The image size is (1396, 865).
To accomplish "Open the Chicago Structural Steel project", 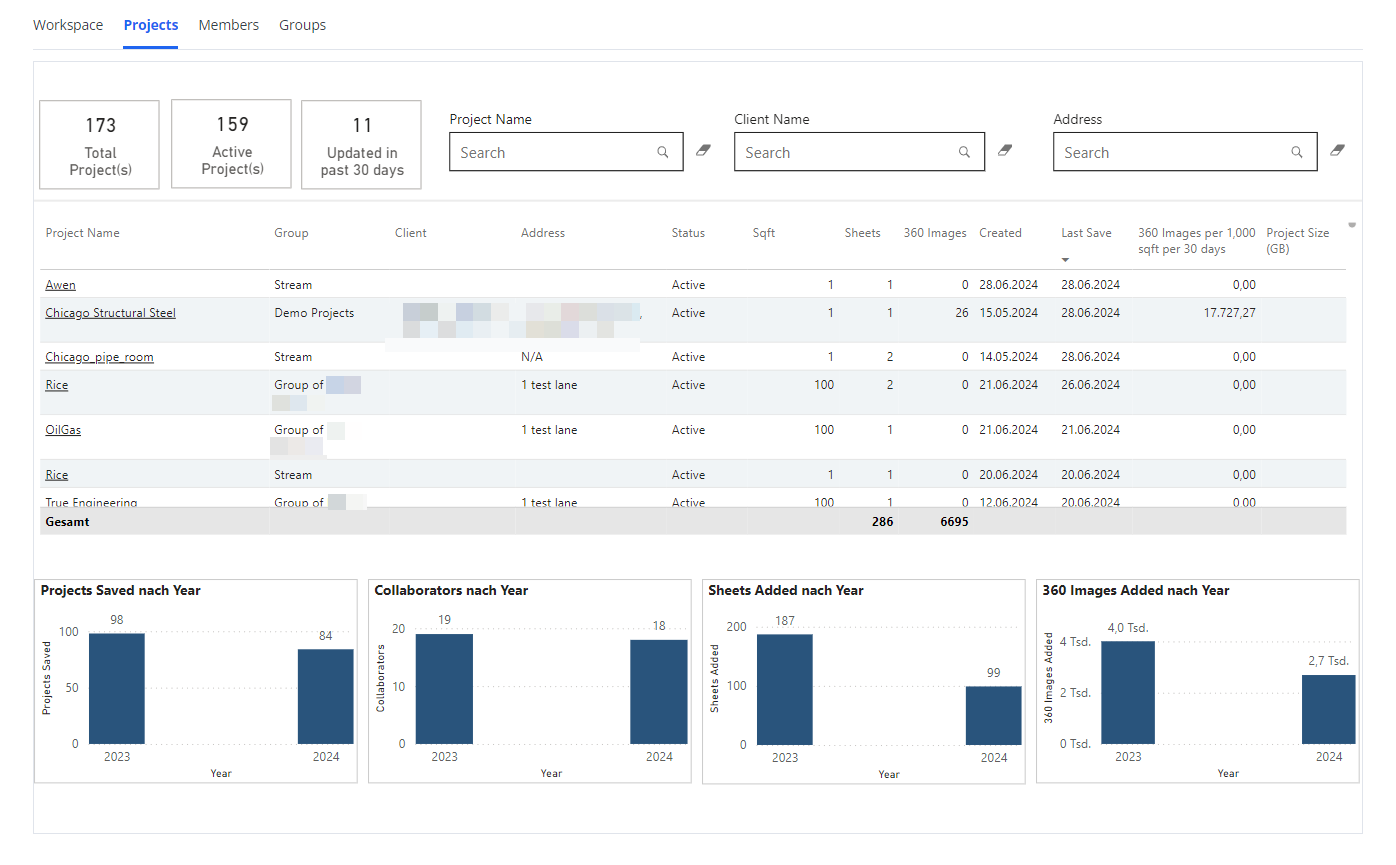I will pos(110,313).
